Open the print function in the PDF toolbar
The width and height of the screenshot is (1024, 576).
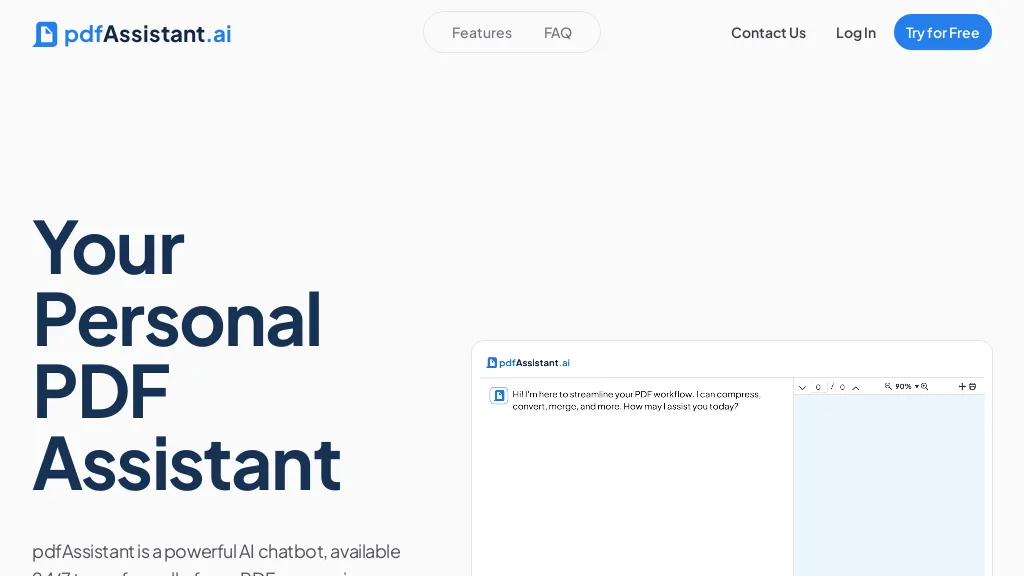click(x=972, y=387)
